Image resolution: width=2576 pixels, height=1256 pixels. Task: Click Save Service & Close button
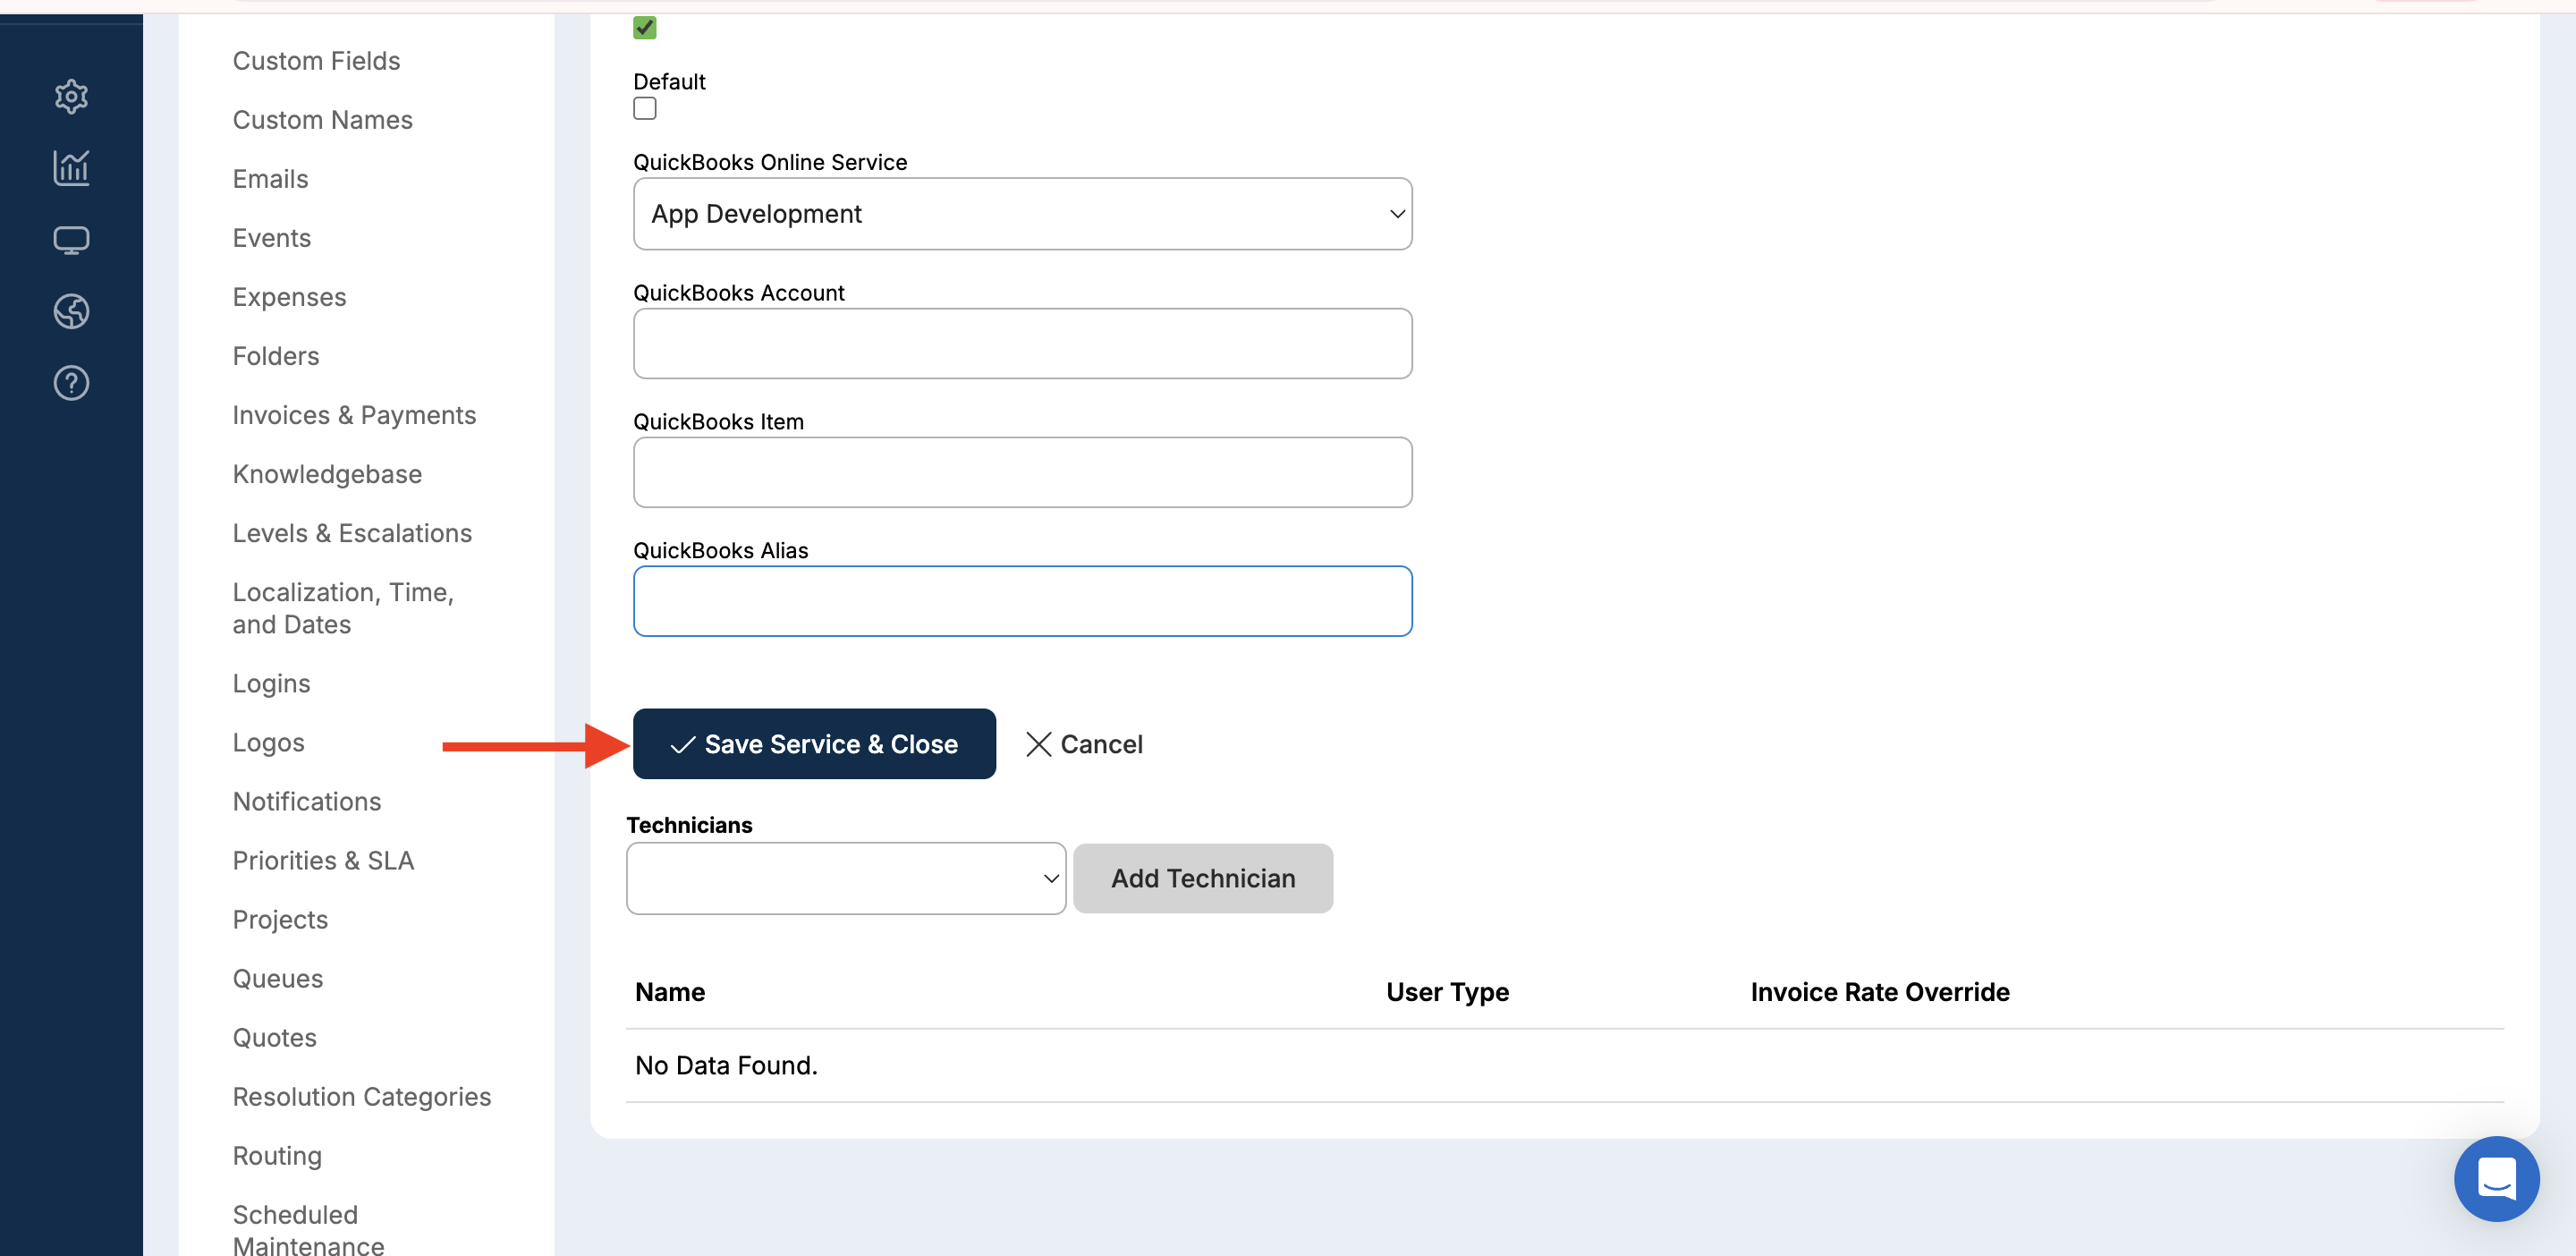pos(814,744)
